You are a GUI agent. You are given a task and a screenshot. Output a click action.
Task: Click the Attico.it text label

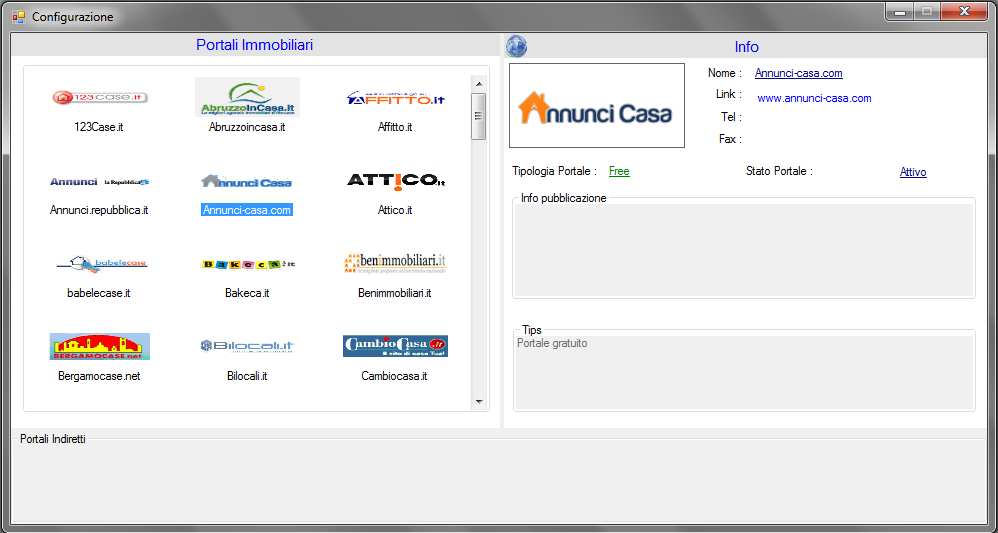click(x=395, y=210)
